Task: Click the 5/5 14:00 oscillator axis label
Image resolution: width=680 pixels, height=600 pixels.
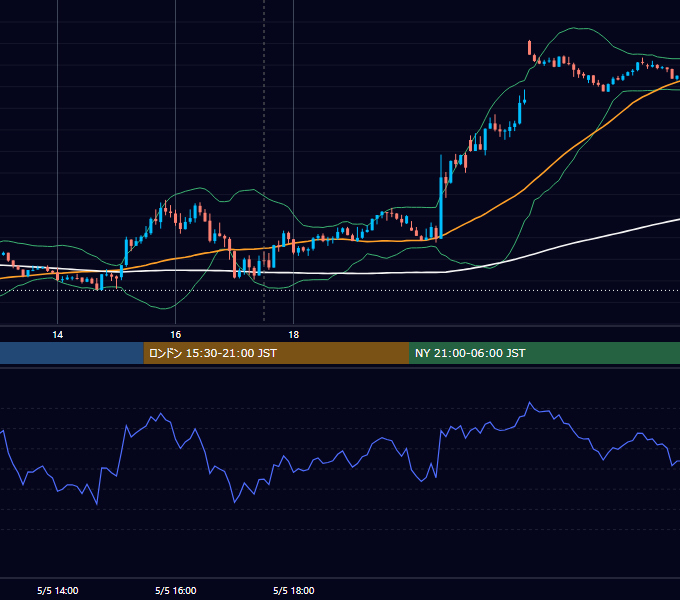Action: pyautogui.click(x=58, y=590)
